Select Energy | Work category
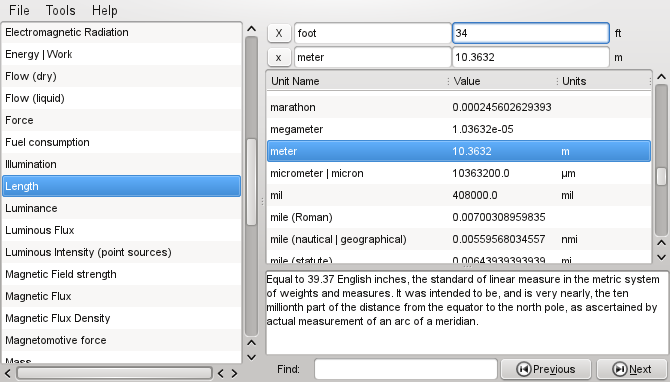This screenshot has width=670, height=382. [x=121, y=54]
